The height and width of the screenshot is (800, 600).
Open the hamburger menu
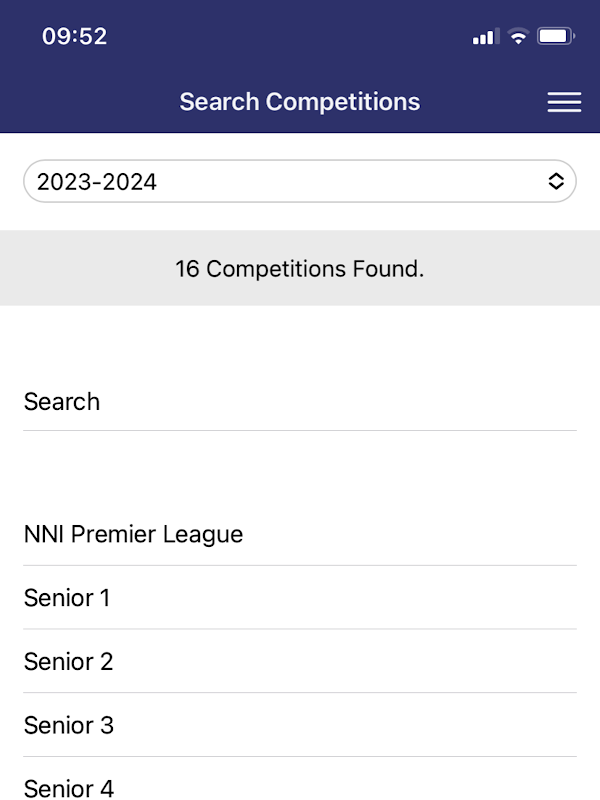[x=564, y=102]
